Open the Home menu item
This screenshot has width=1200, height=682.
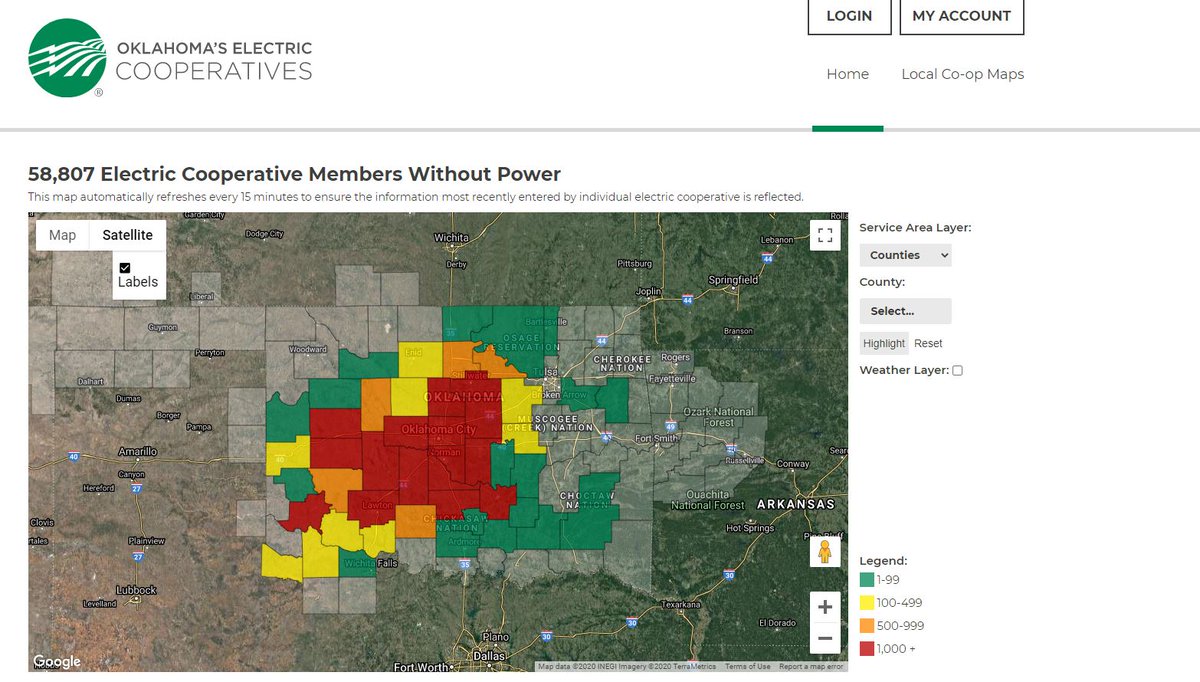848,73
